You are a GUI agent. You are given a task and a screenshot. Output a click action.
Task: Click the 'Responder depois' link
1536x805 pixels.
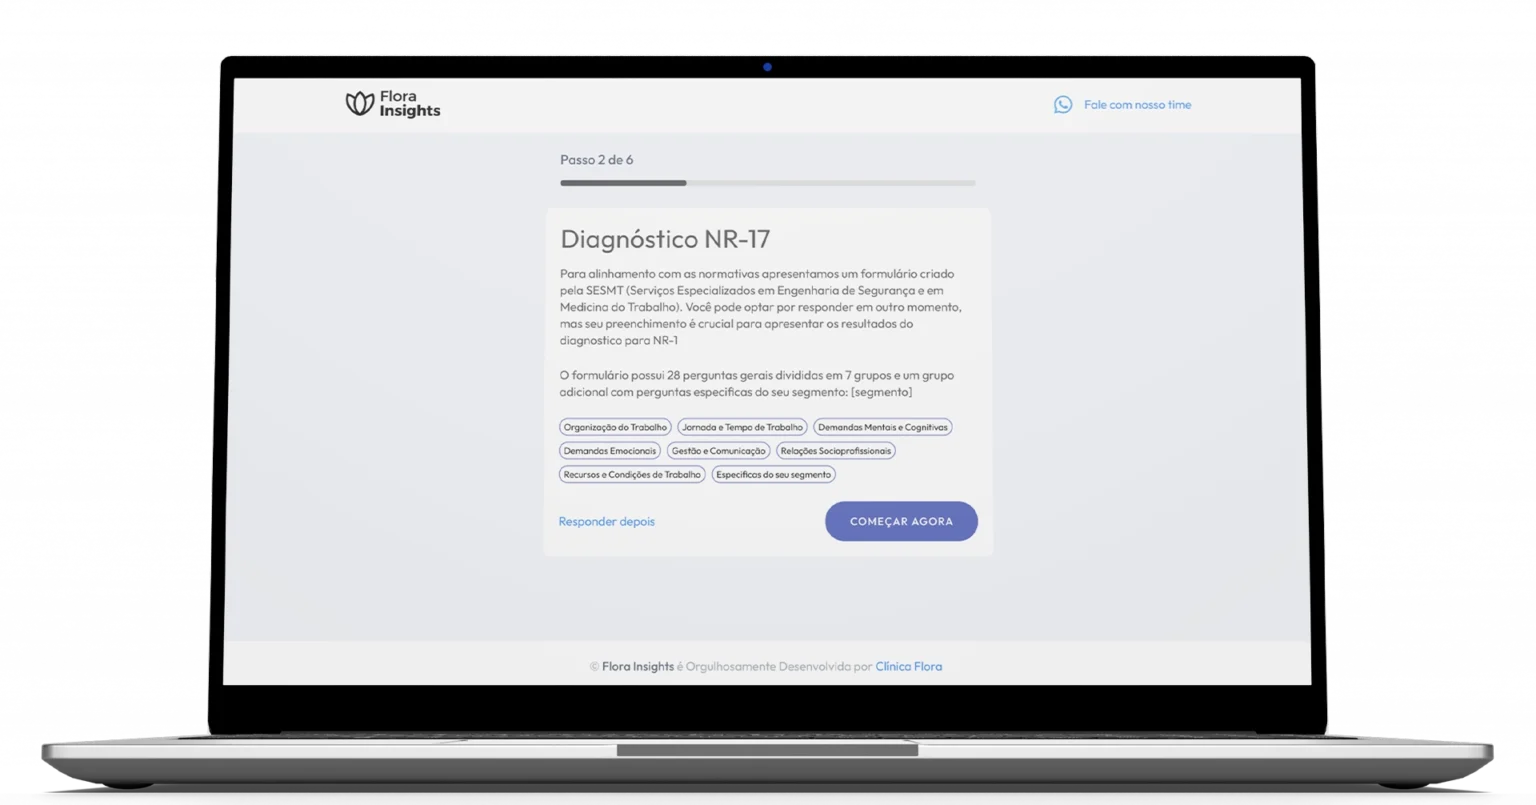point(607,522)
